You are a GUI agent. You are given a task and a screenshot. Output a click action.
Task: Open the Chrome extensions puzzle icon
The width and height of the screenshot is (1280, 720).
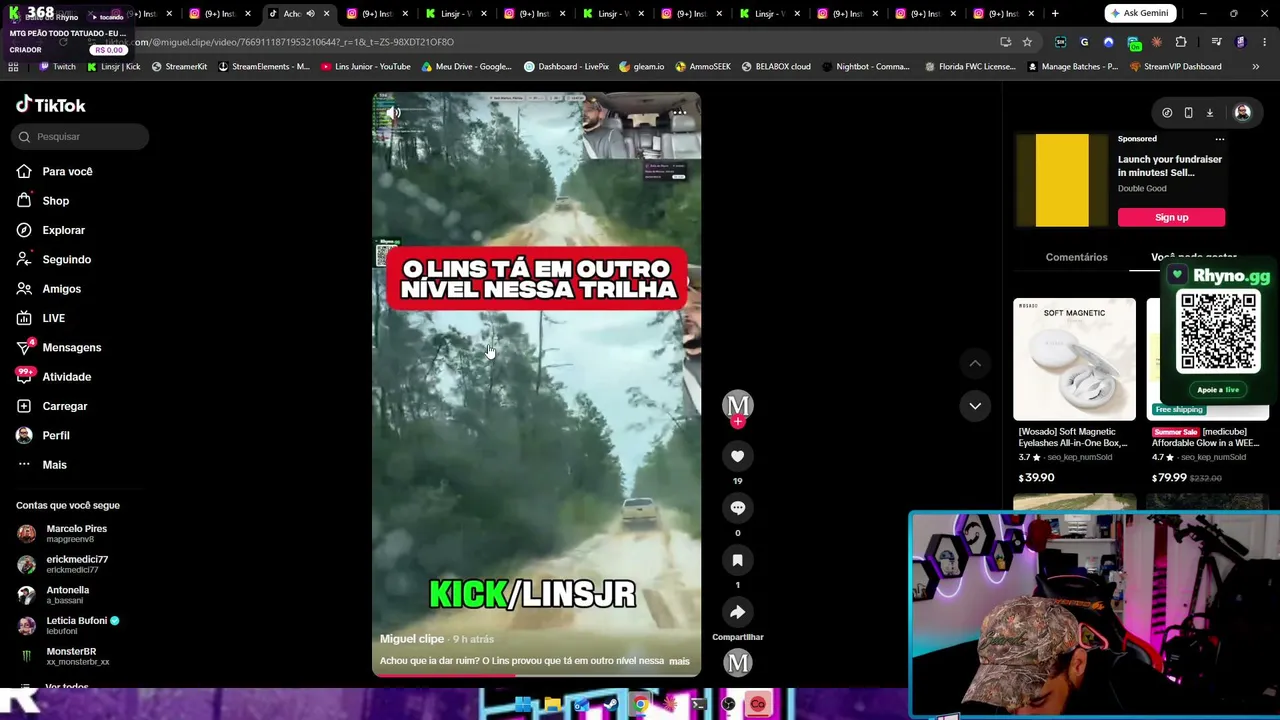(1181, 42)
